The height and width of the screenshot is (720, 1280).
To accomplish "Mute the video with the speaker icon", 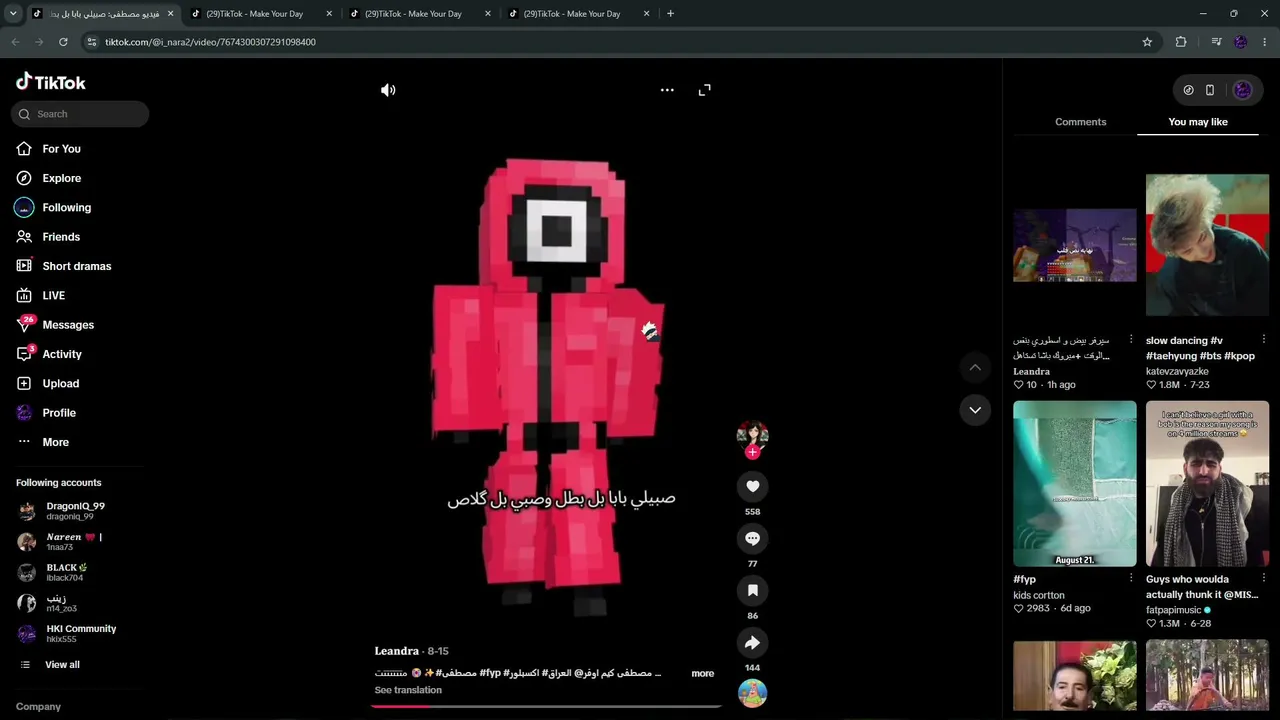I will 388,90.
